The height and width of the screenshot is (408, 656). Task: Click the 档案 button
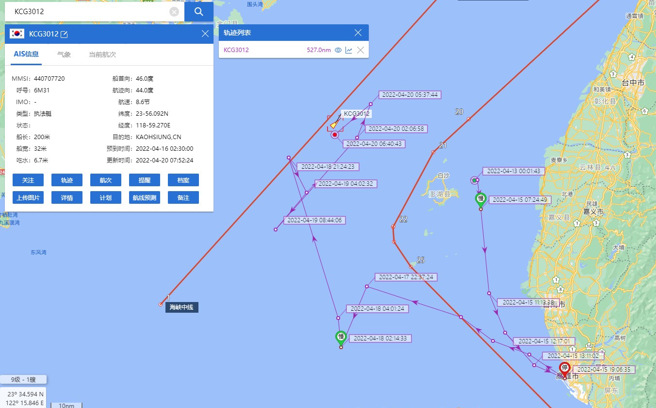pyautogui.click(x=183, y=180)
